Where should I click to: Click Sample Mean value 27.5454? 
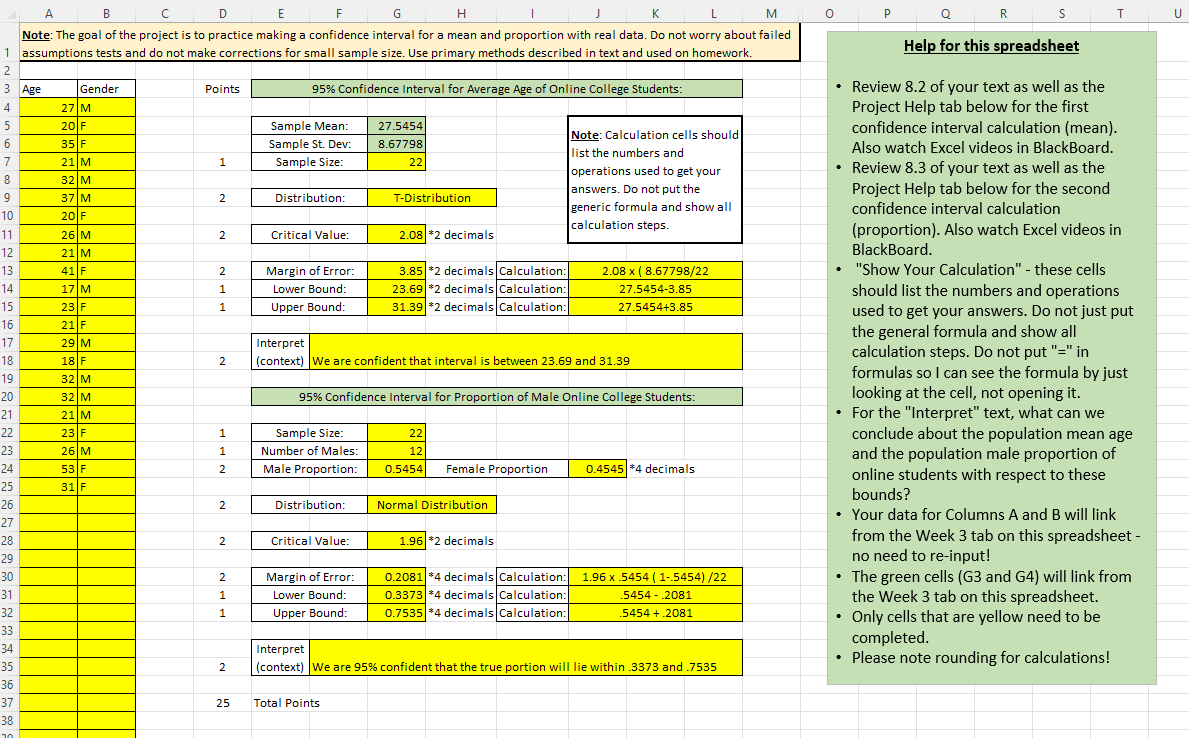click(x=397, y=126)
